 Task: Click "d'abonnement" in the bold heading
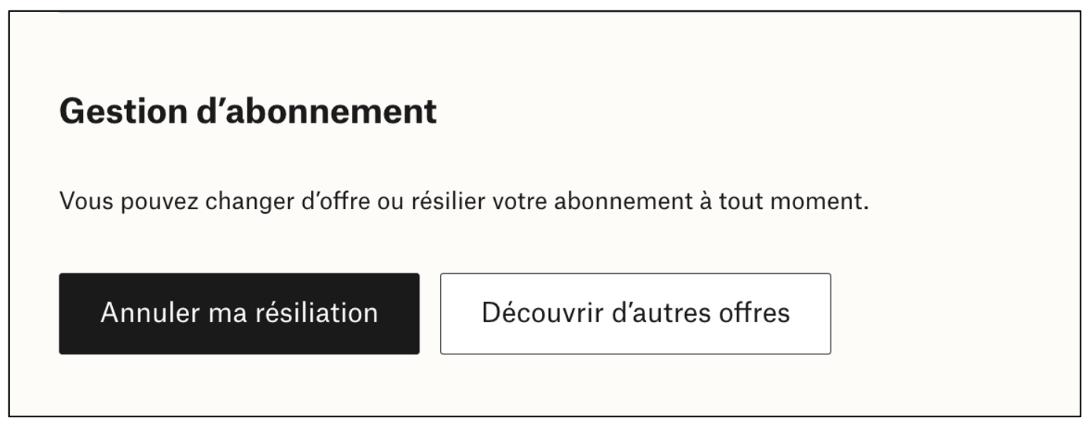[317, 111]
